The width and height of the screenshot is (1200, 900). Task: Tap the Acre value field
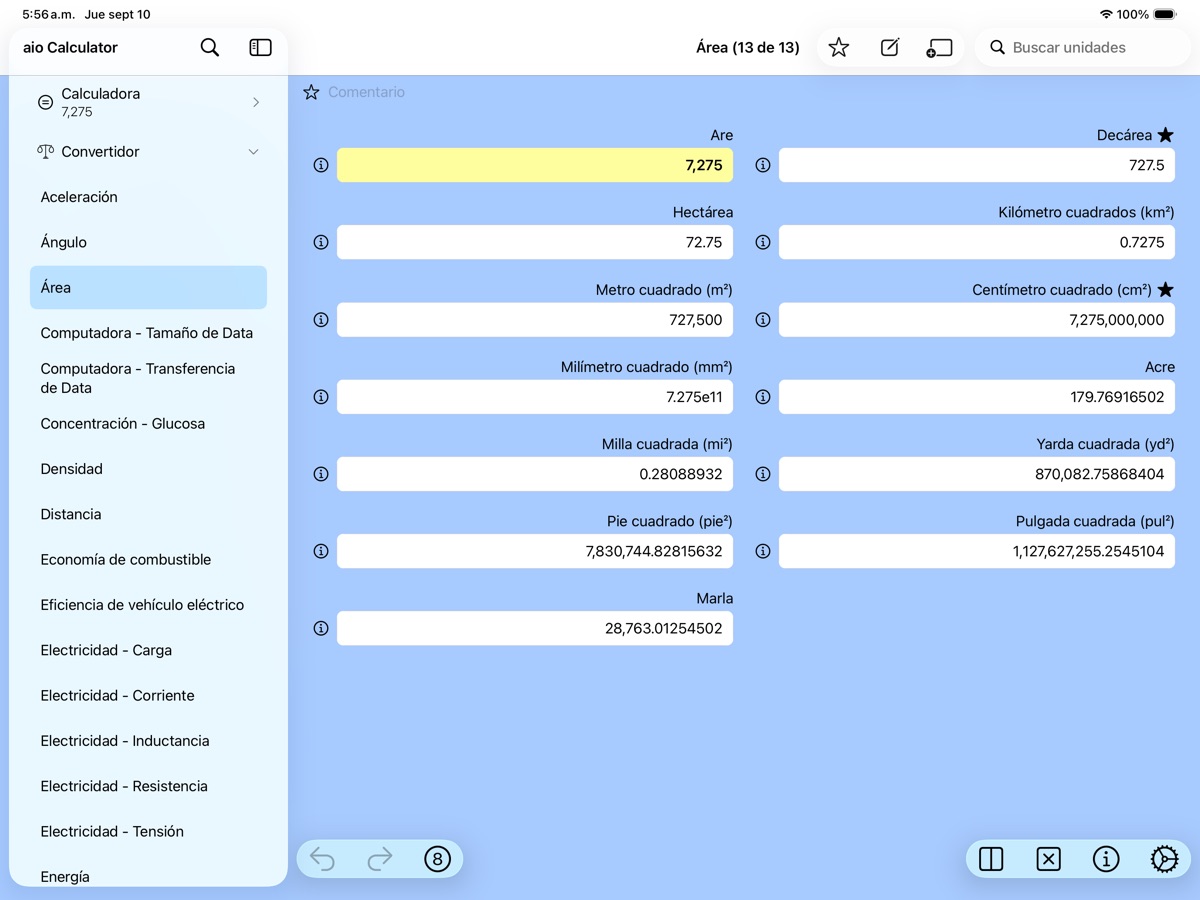click(x=977, y=397)
